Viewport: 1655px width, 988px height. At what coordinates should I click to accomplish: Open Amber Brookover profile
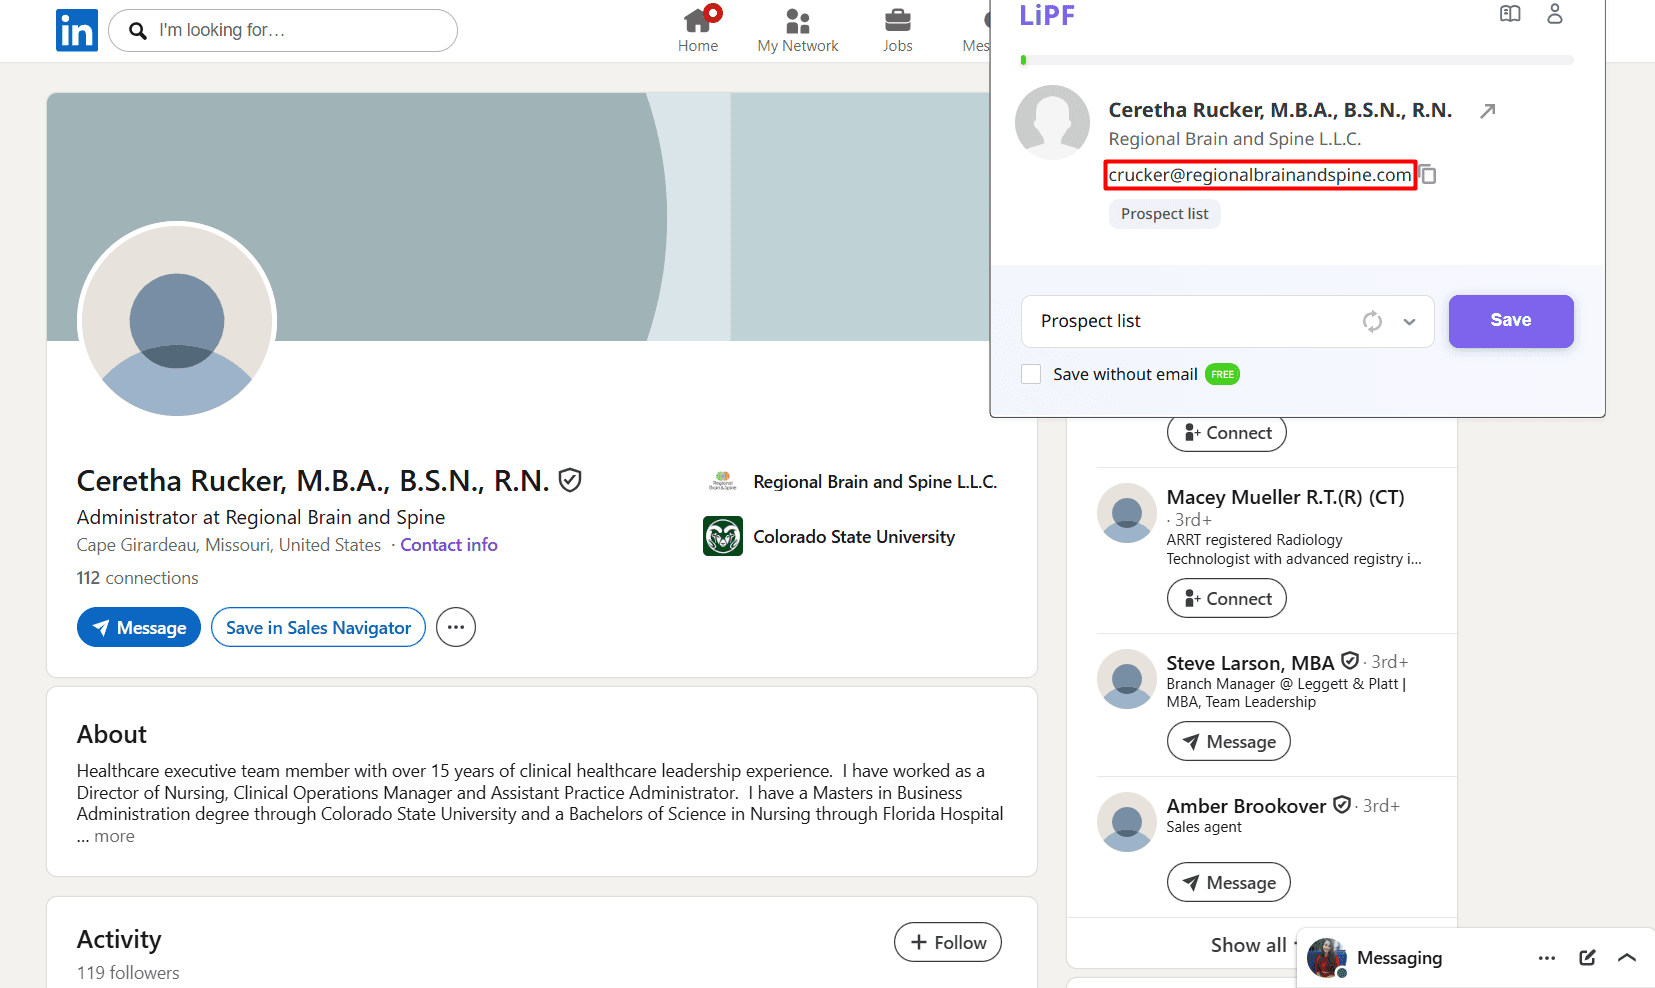[x=1246, y=806]
